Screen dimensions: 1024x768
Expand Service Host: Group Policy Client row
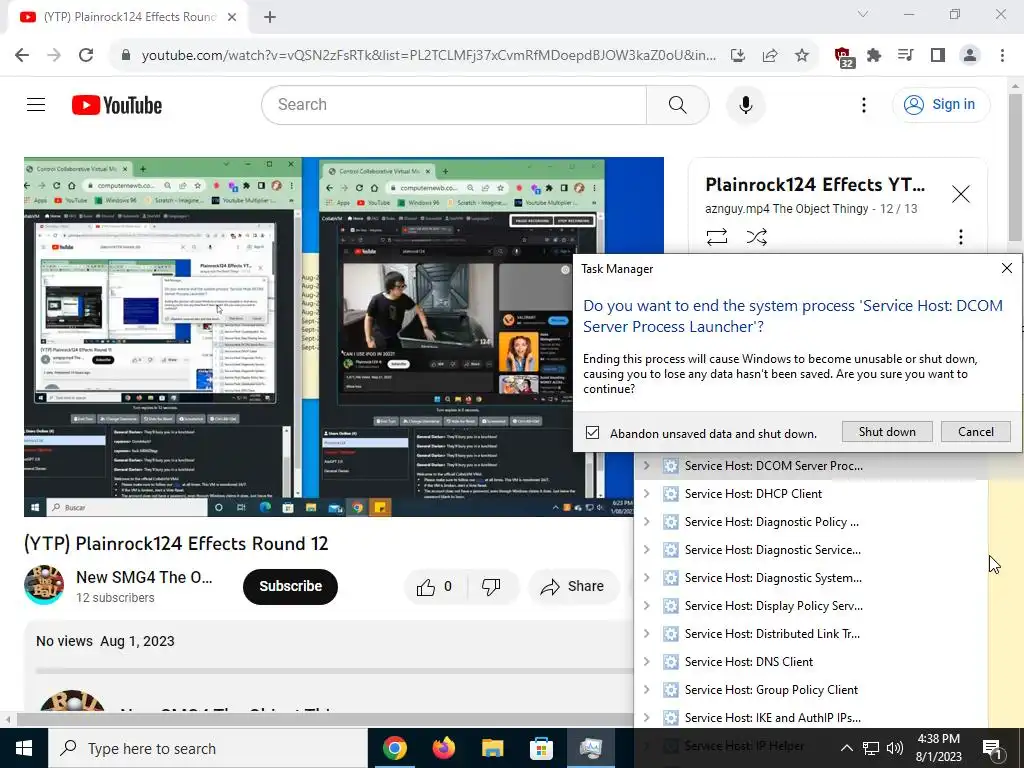[x=647, y=690]
